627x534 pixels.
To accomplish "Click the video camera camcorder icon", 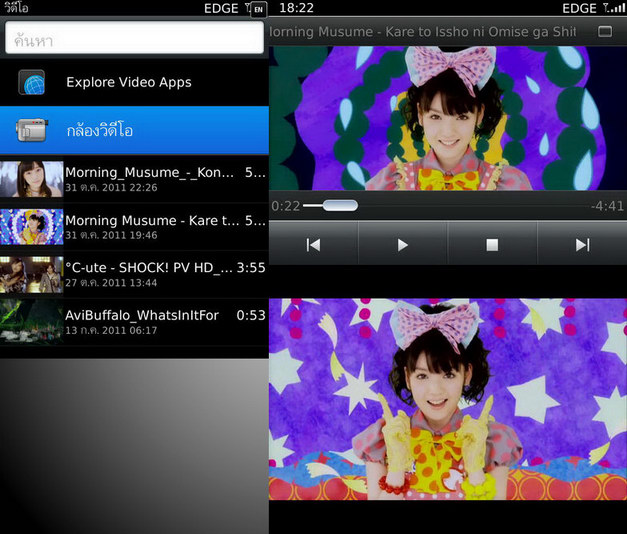I will point(32,130).
